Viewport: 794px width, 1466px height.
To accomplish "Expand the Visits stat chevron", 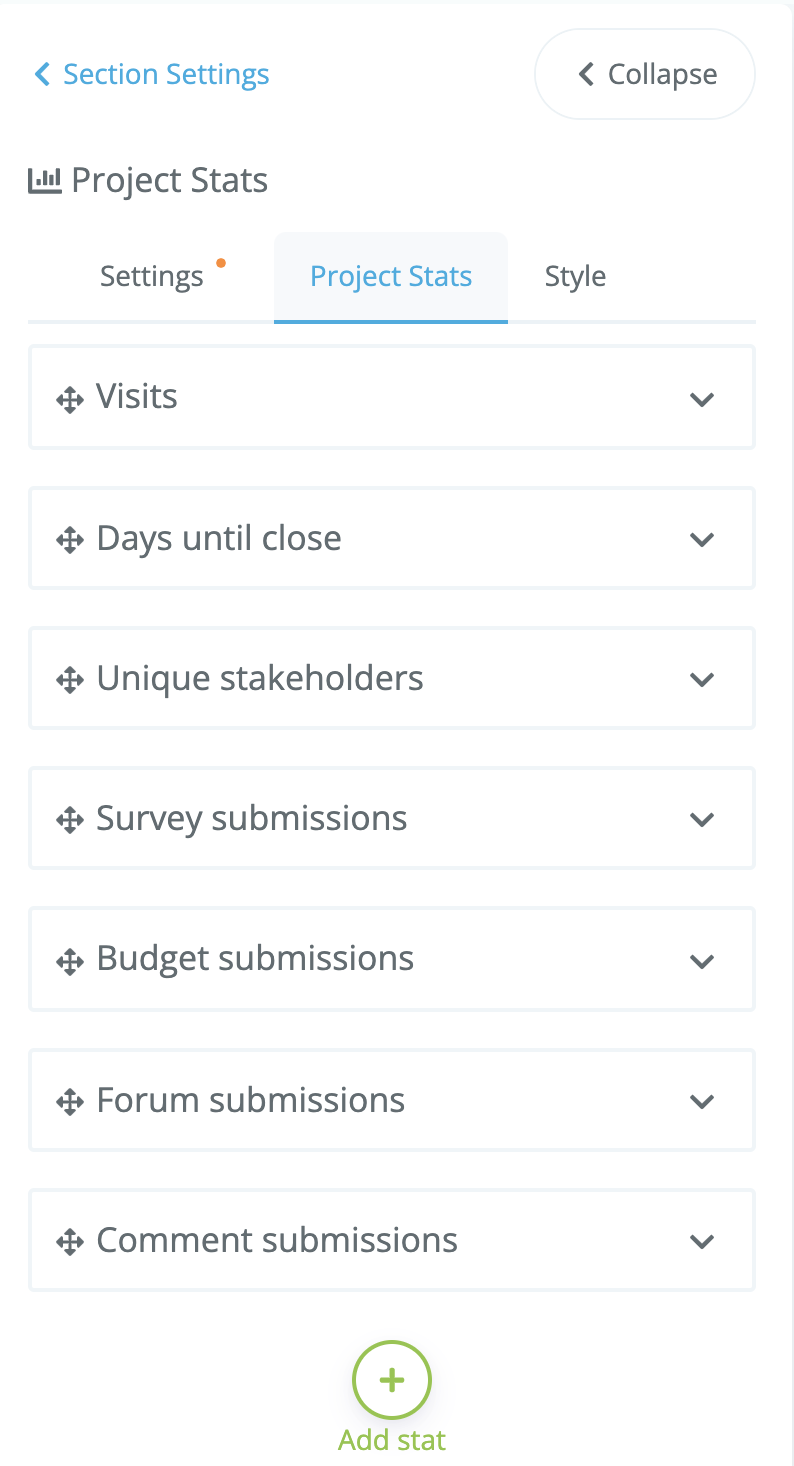I will 702,400.
